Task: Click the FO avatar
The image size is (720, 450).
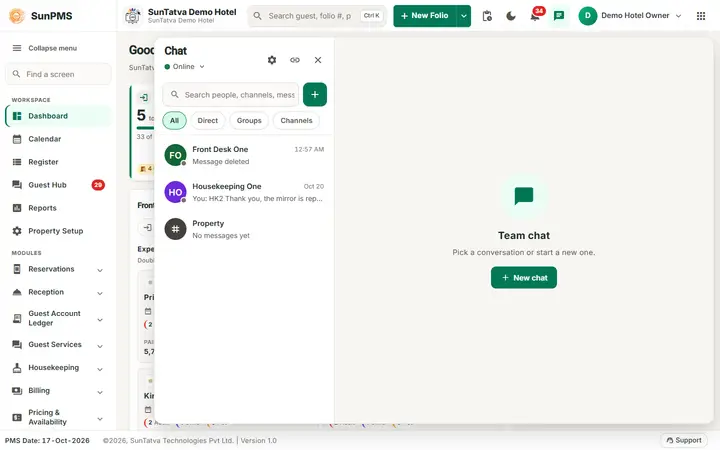Action: coord(175,155)
